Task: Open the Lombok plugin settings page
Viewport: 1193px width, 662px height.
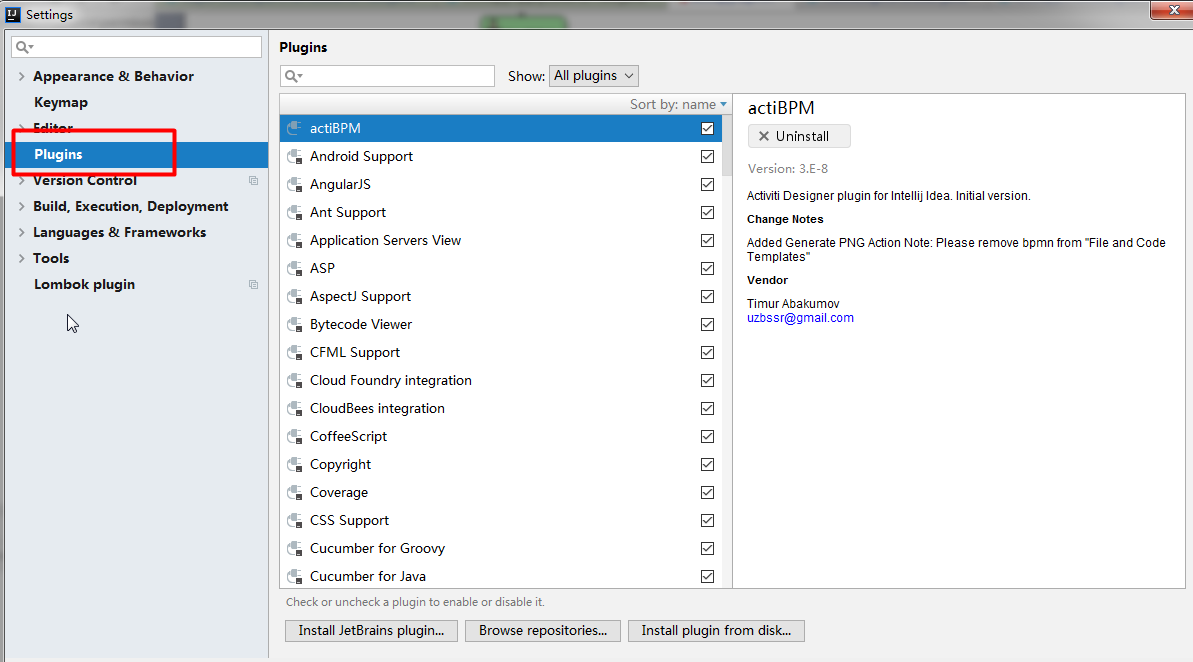Action: click(84, 284)
